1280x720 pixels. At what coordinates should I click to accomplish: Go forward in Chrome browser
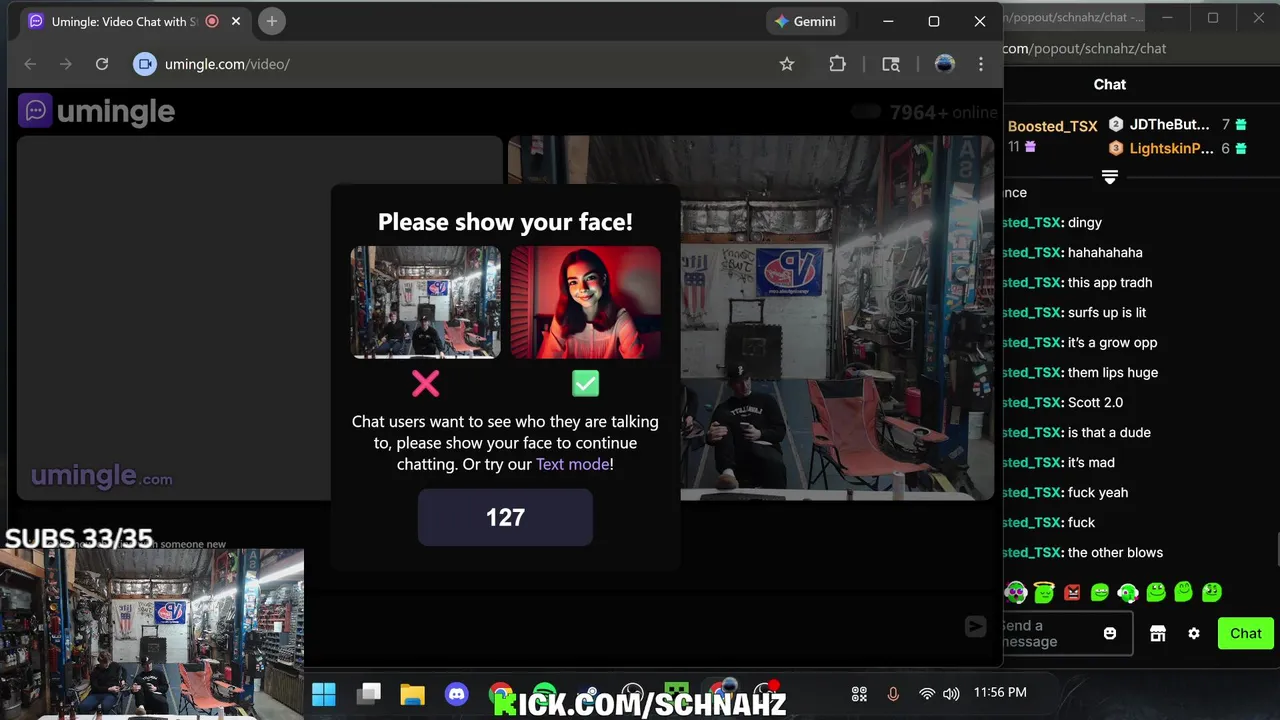point(66,64)
